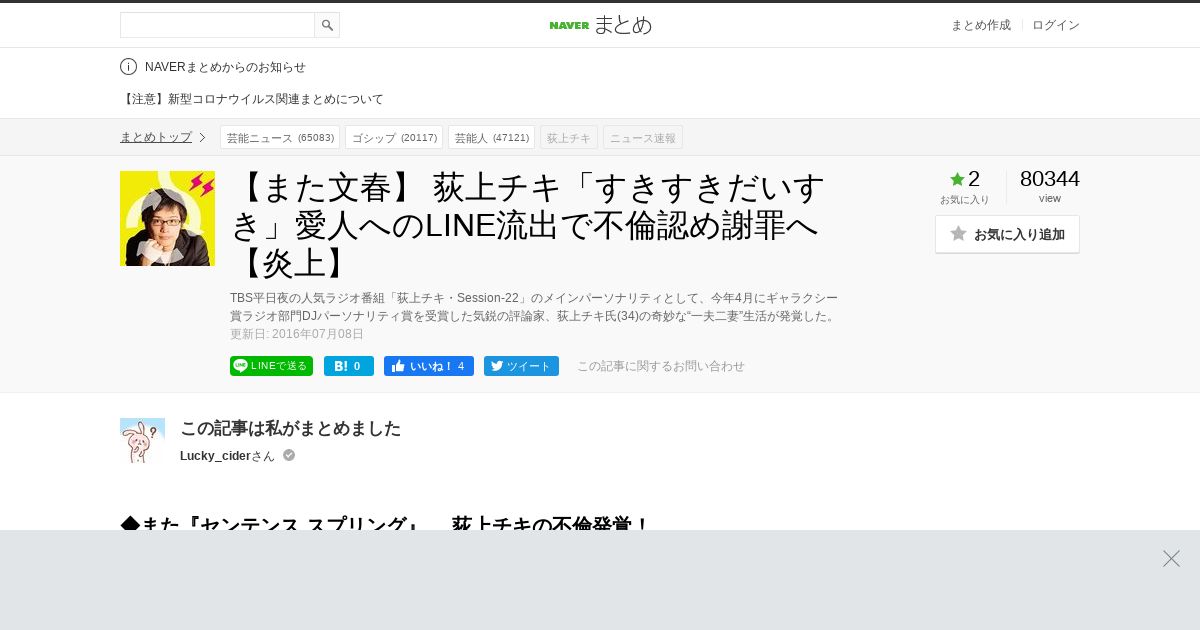This screenshot has width=1200, height=630.
Task: Select the ニュース速報 tag
Action: click(x=643, y=137)
